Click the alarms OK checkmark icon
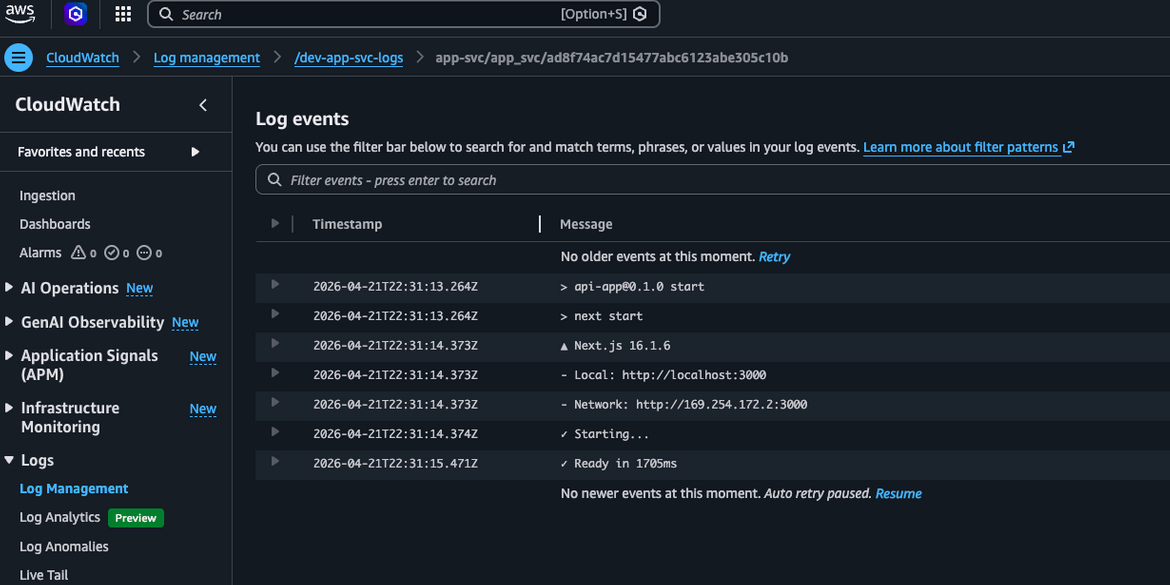The width and height of the screenshot is (1170, 585). click(x=112, y=253)
